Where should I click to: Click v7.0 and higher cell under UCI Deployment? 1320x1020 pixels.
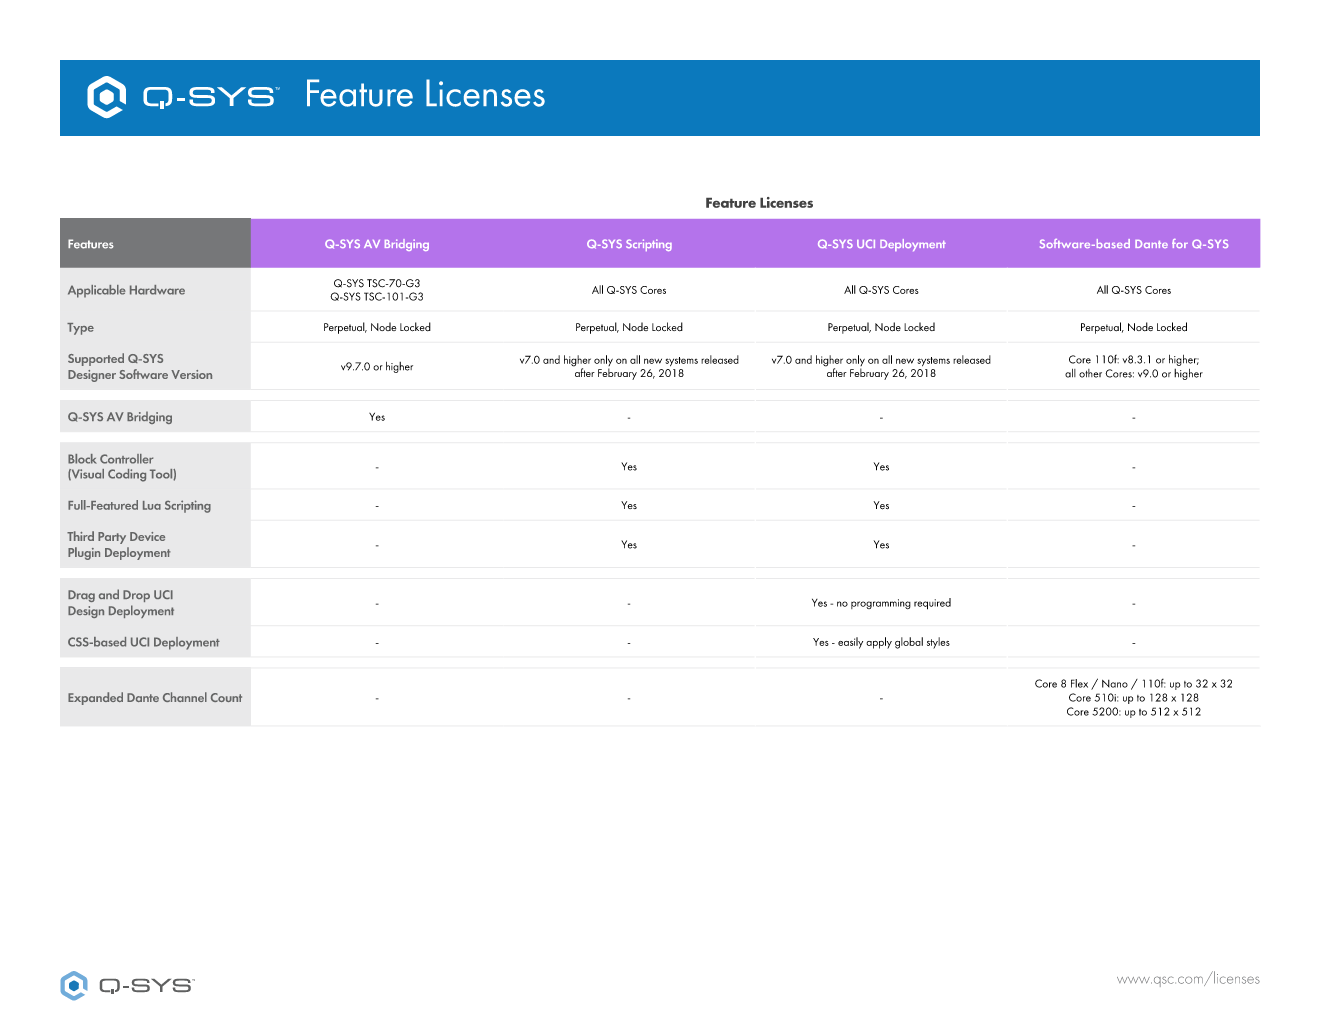881,367
